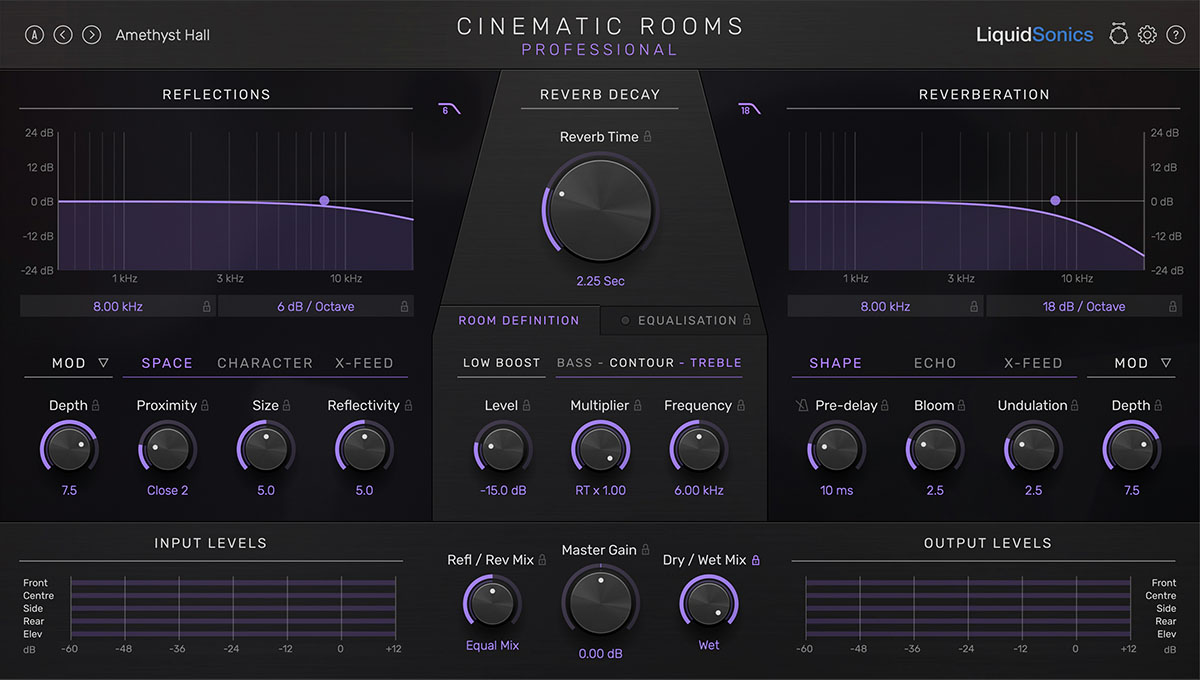Toggle the lock on 6 dB / Octave field

click(404, 307)
